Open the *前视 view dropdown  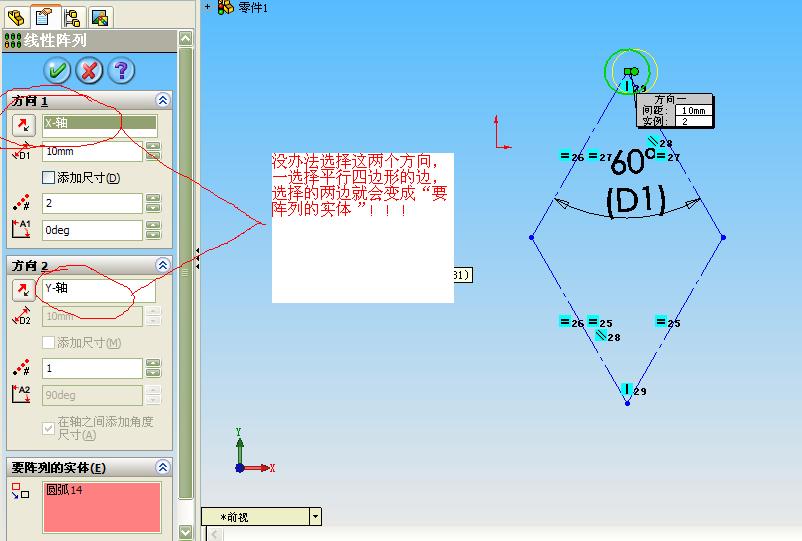(316, 516)
